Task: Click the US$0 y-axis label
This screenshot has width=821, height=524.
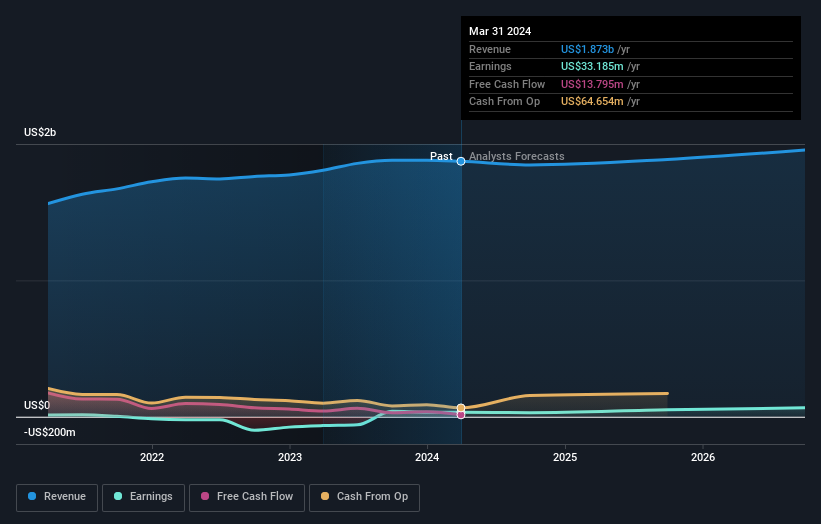Action: coord(36,405)
